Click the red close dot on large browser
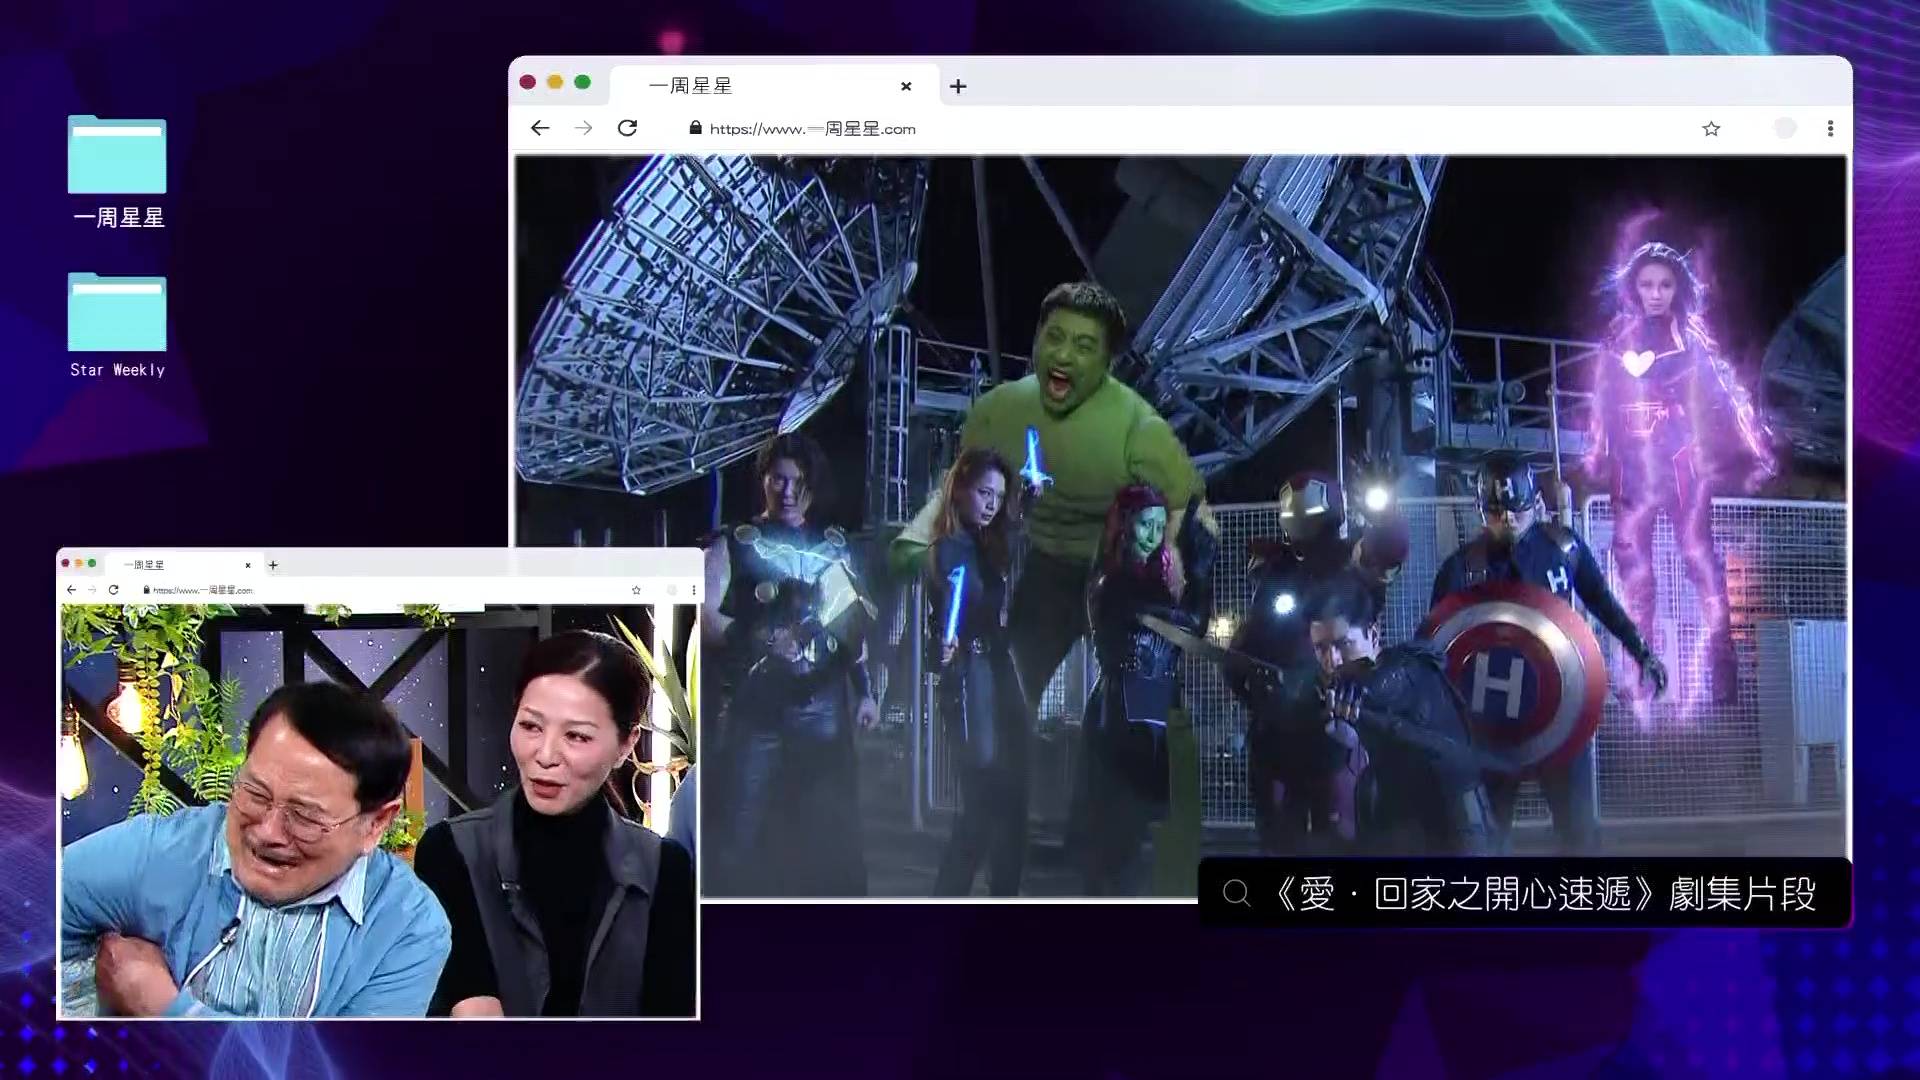The height and width of the screenshot is (1080, 1920). pos(528,82)
